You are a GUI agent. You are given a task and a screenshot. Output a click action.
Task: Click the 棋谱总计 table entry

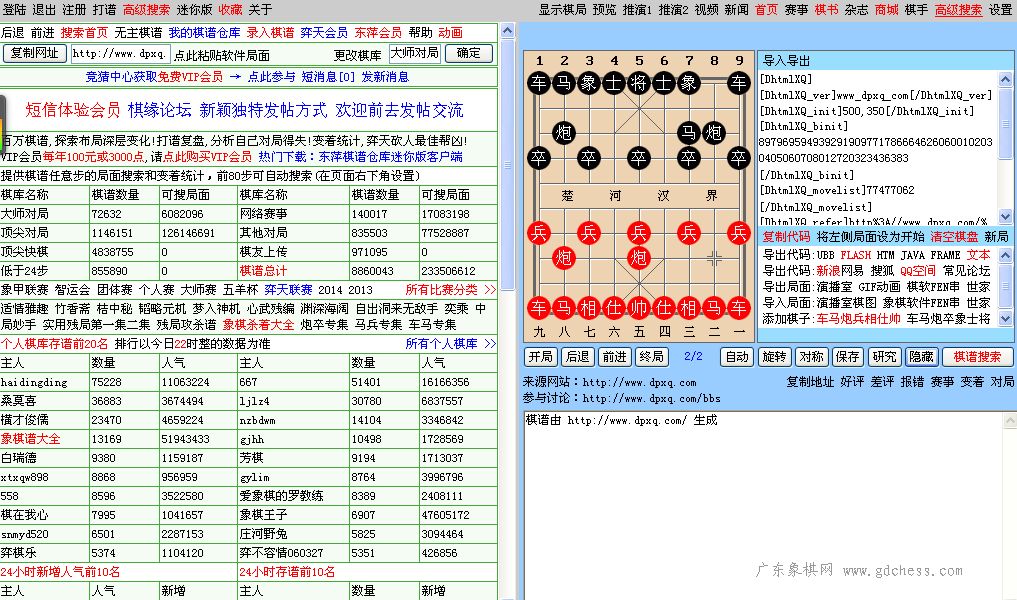point(263,271)
